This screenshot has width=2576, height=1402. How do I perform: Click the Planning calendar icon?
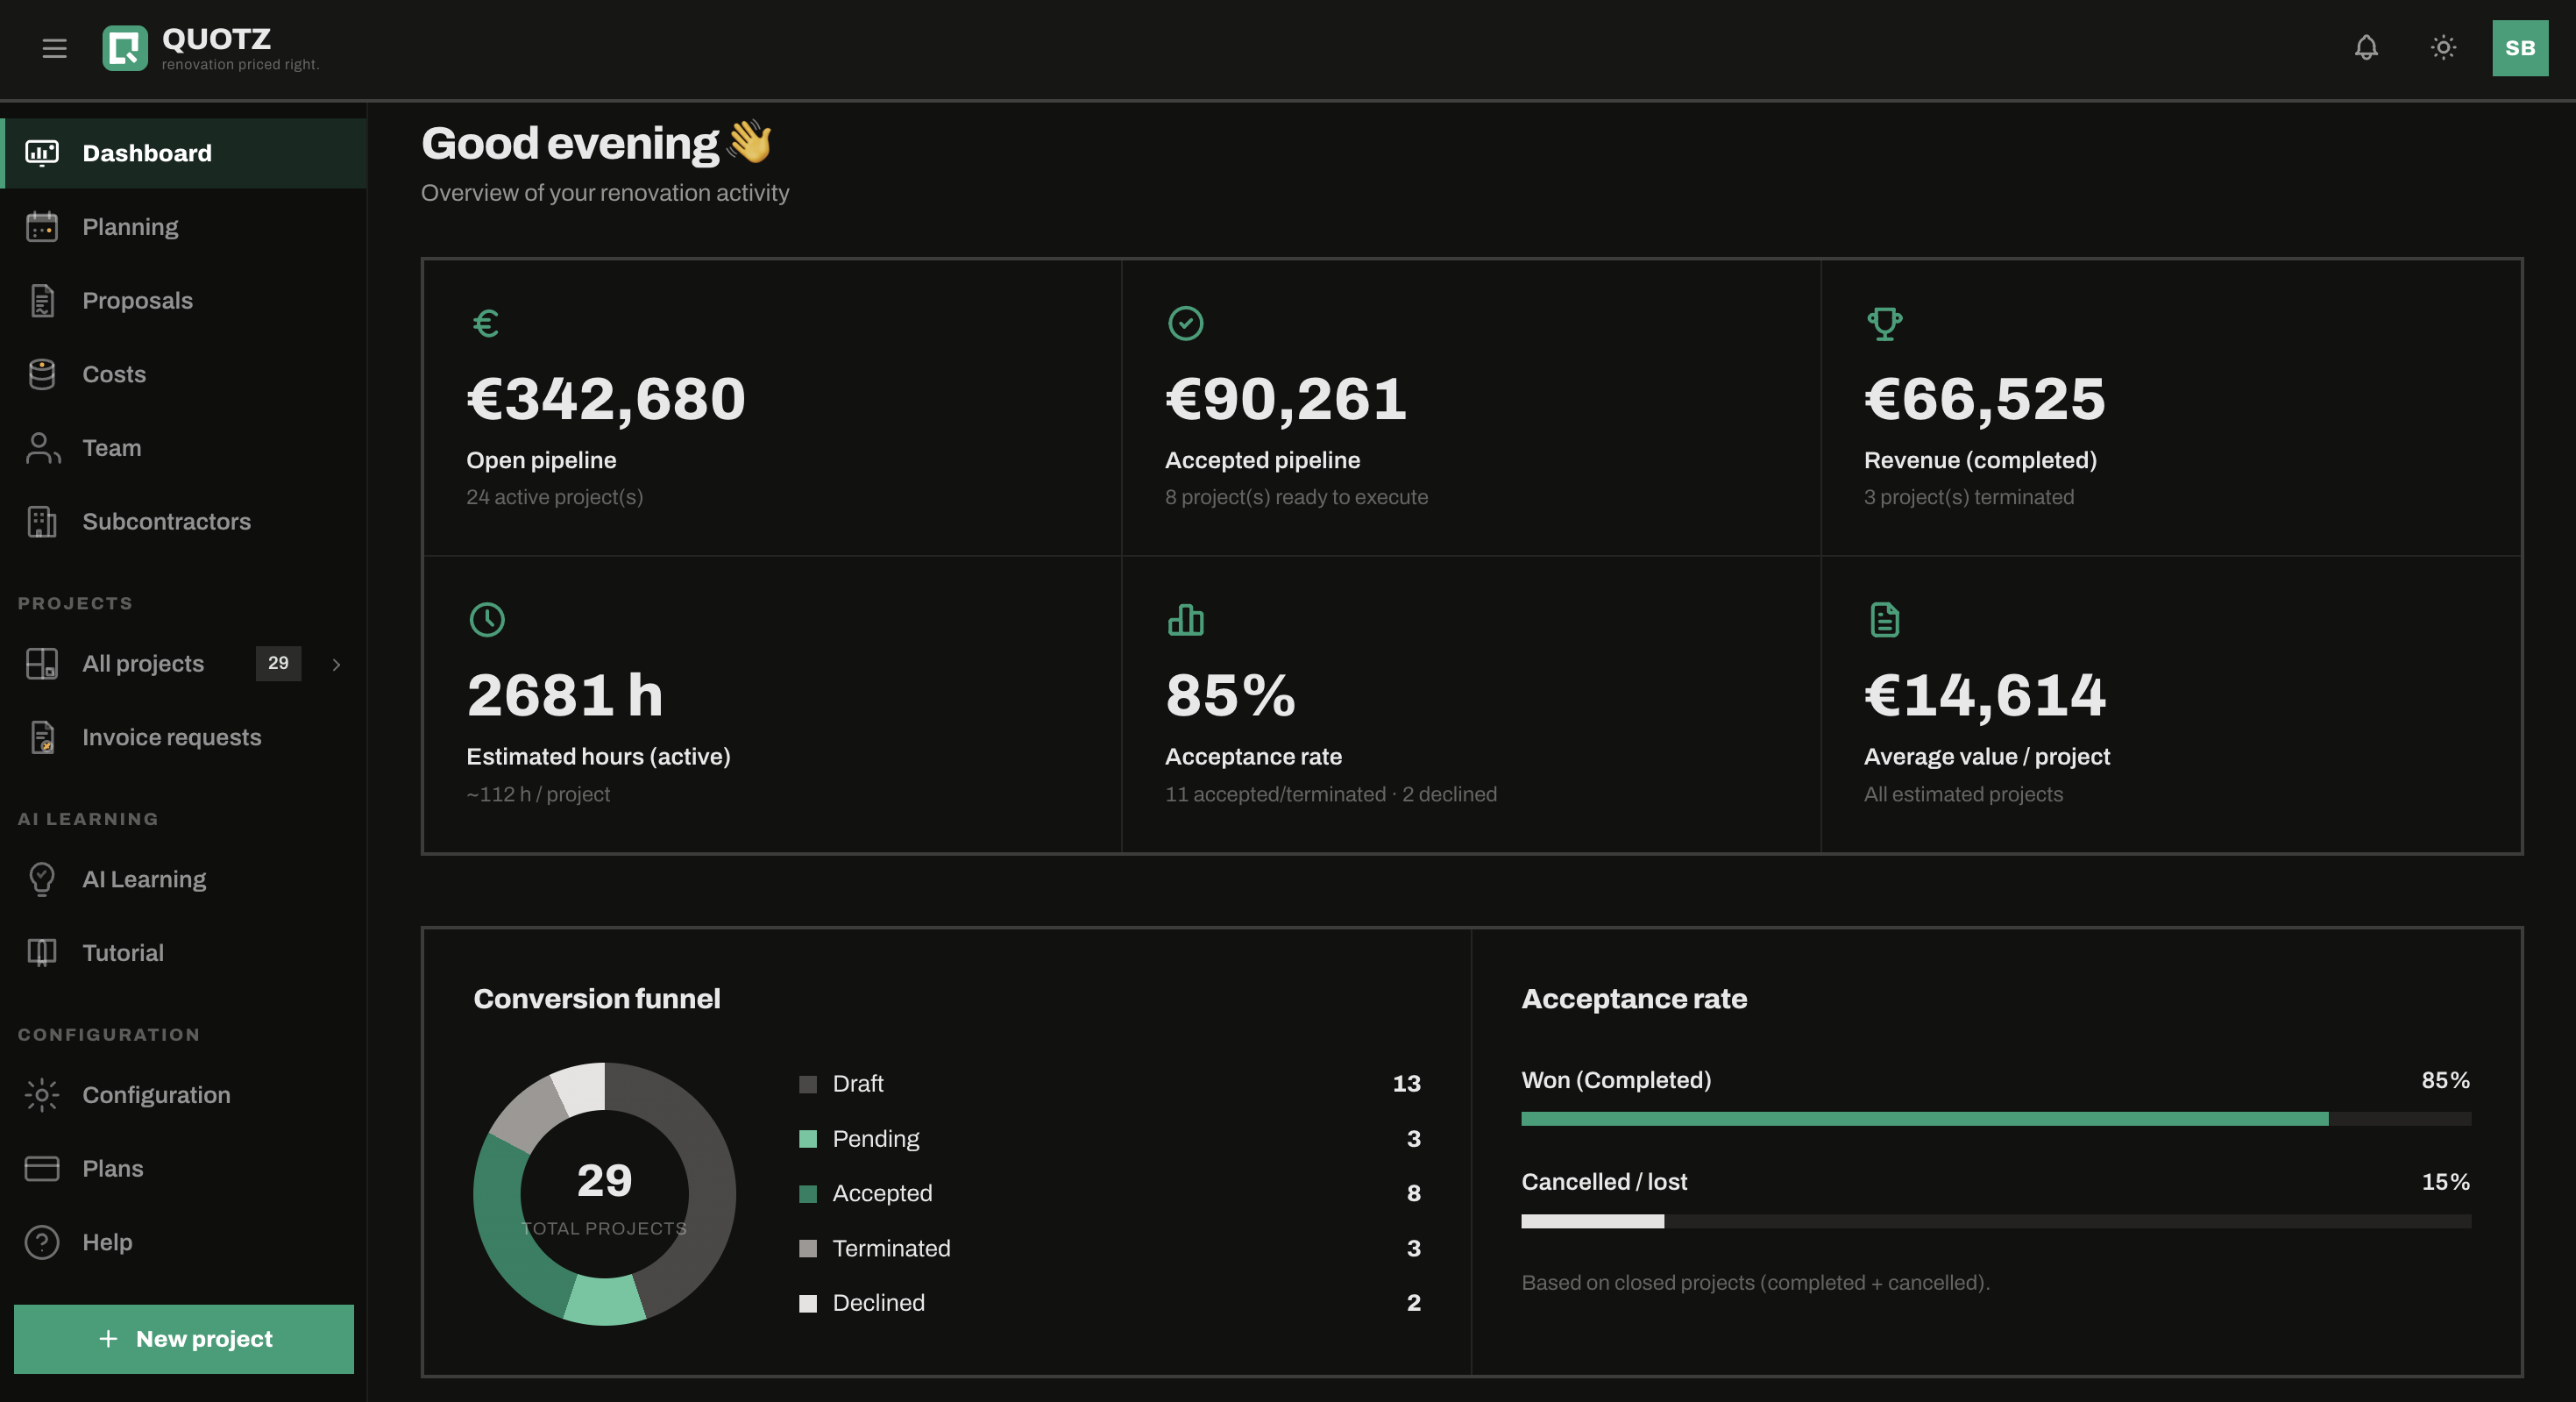coord(42,227)
